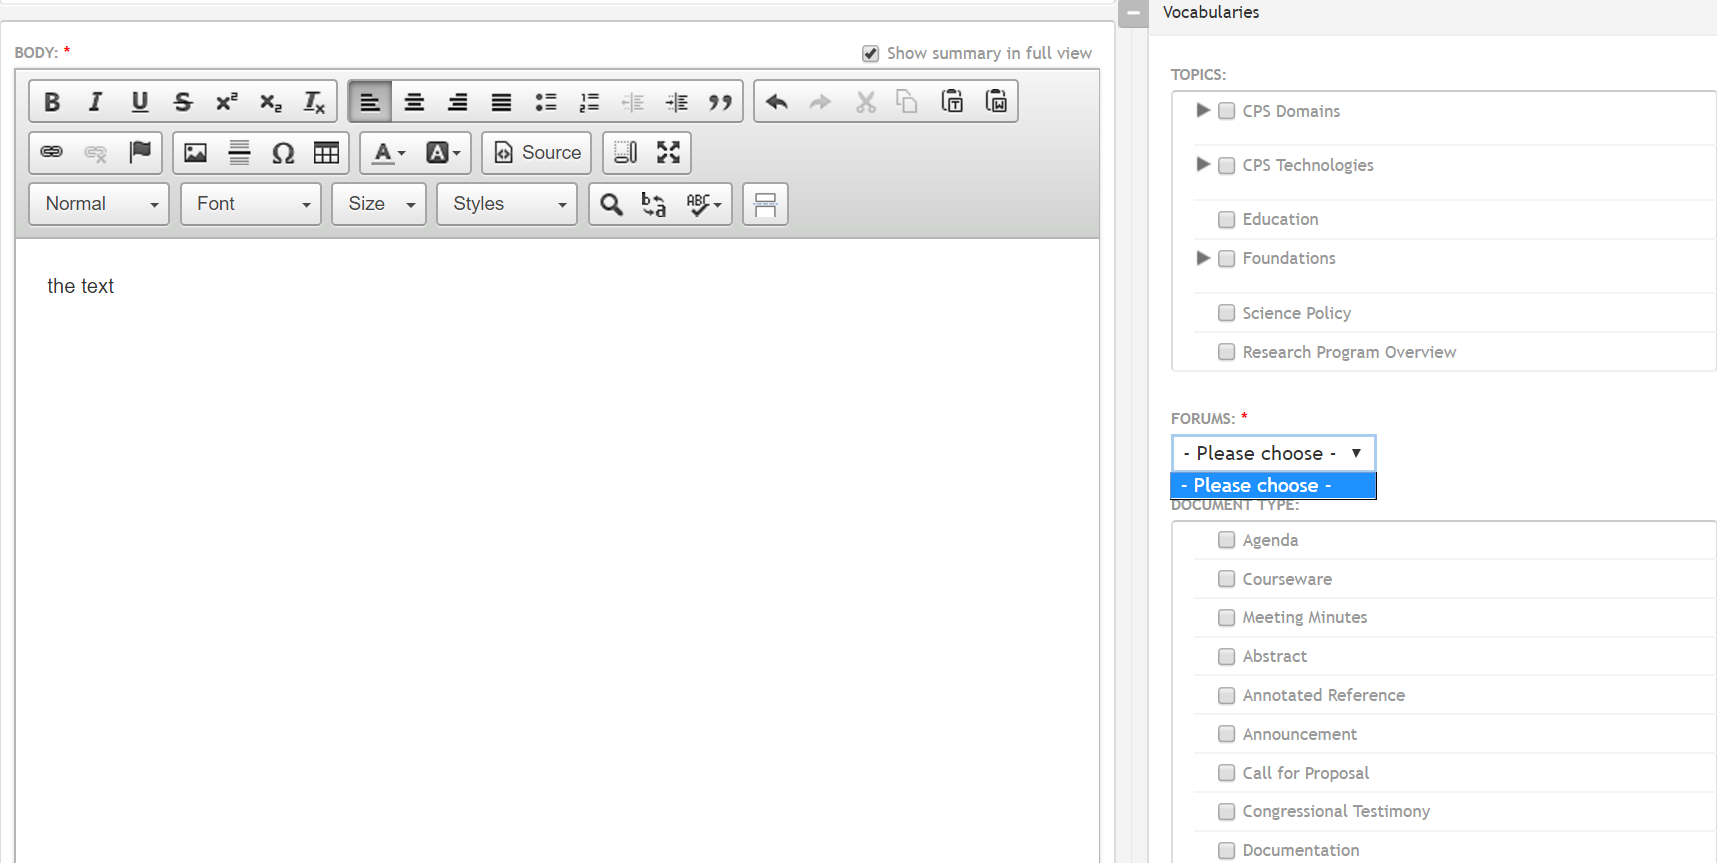The image size is (1717, 863).
Task: Open the Styles dropdown menu
Action: pos(507,204)
